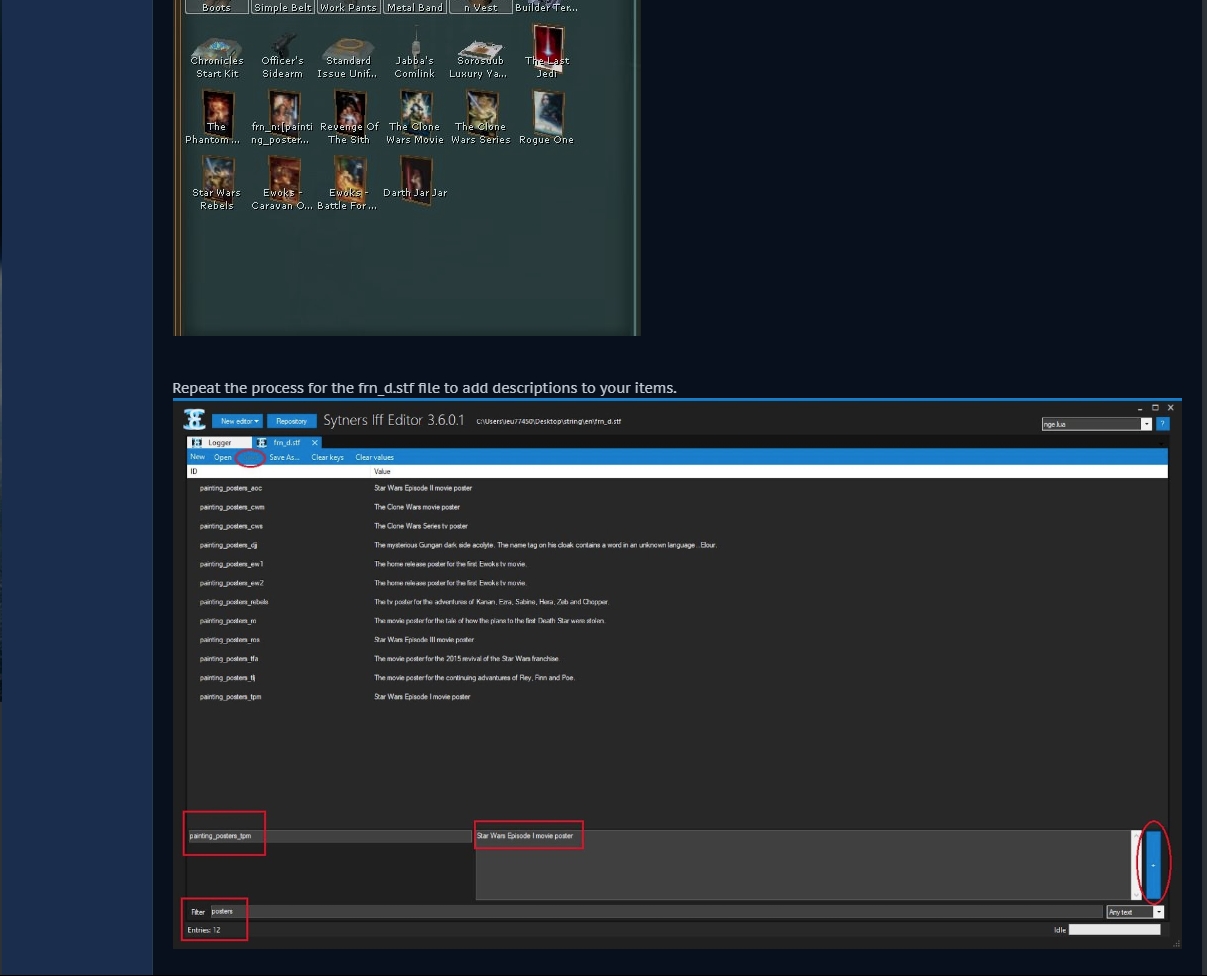This screenshot has height=976, width=1207.
Task: Select Chronicles Start Kit inventory item
Action: (216, 55)
